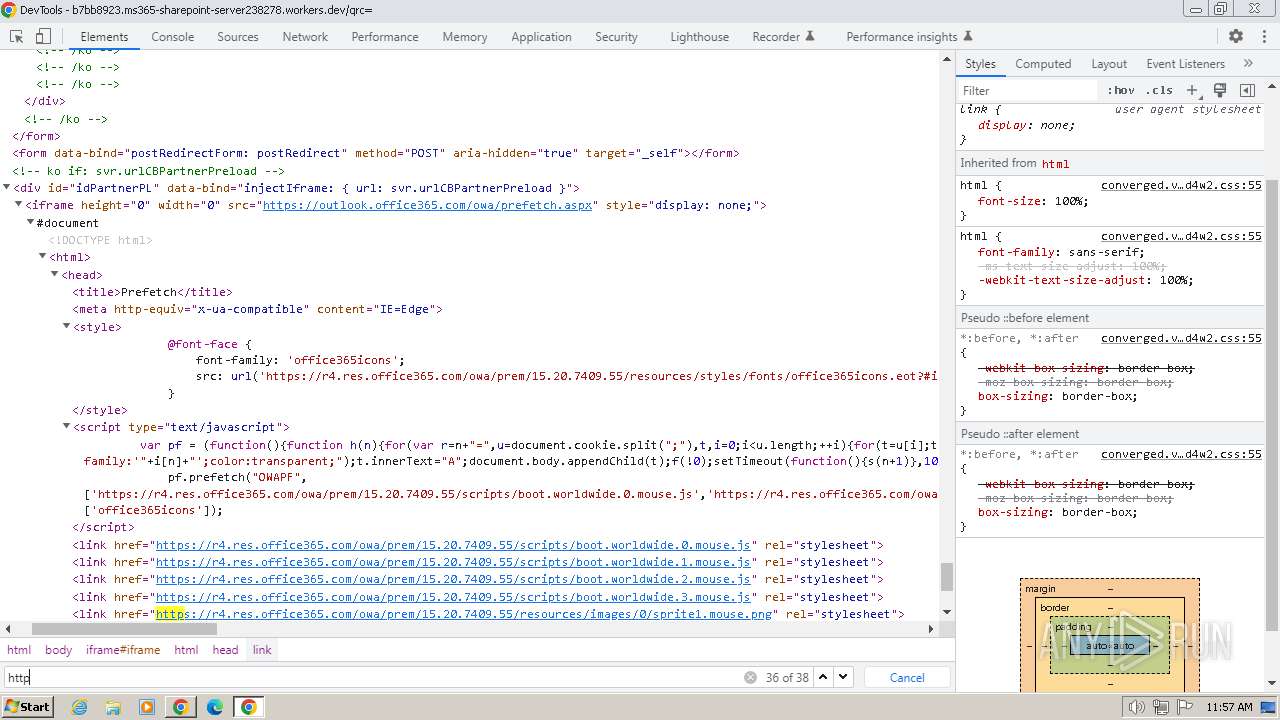Open the Security tab

click(616, 36)
